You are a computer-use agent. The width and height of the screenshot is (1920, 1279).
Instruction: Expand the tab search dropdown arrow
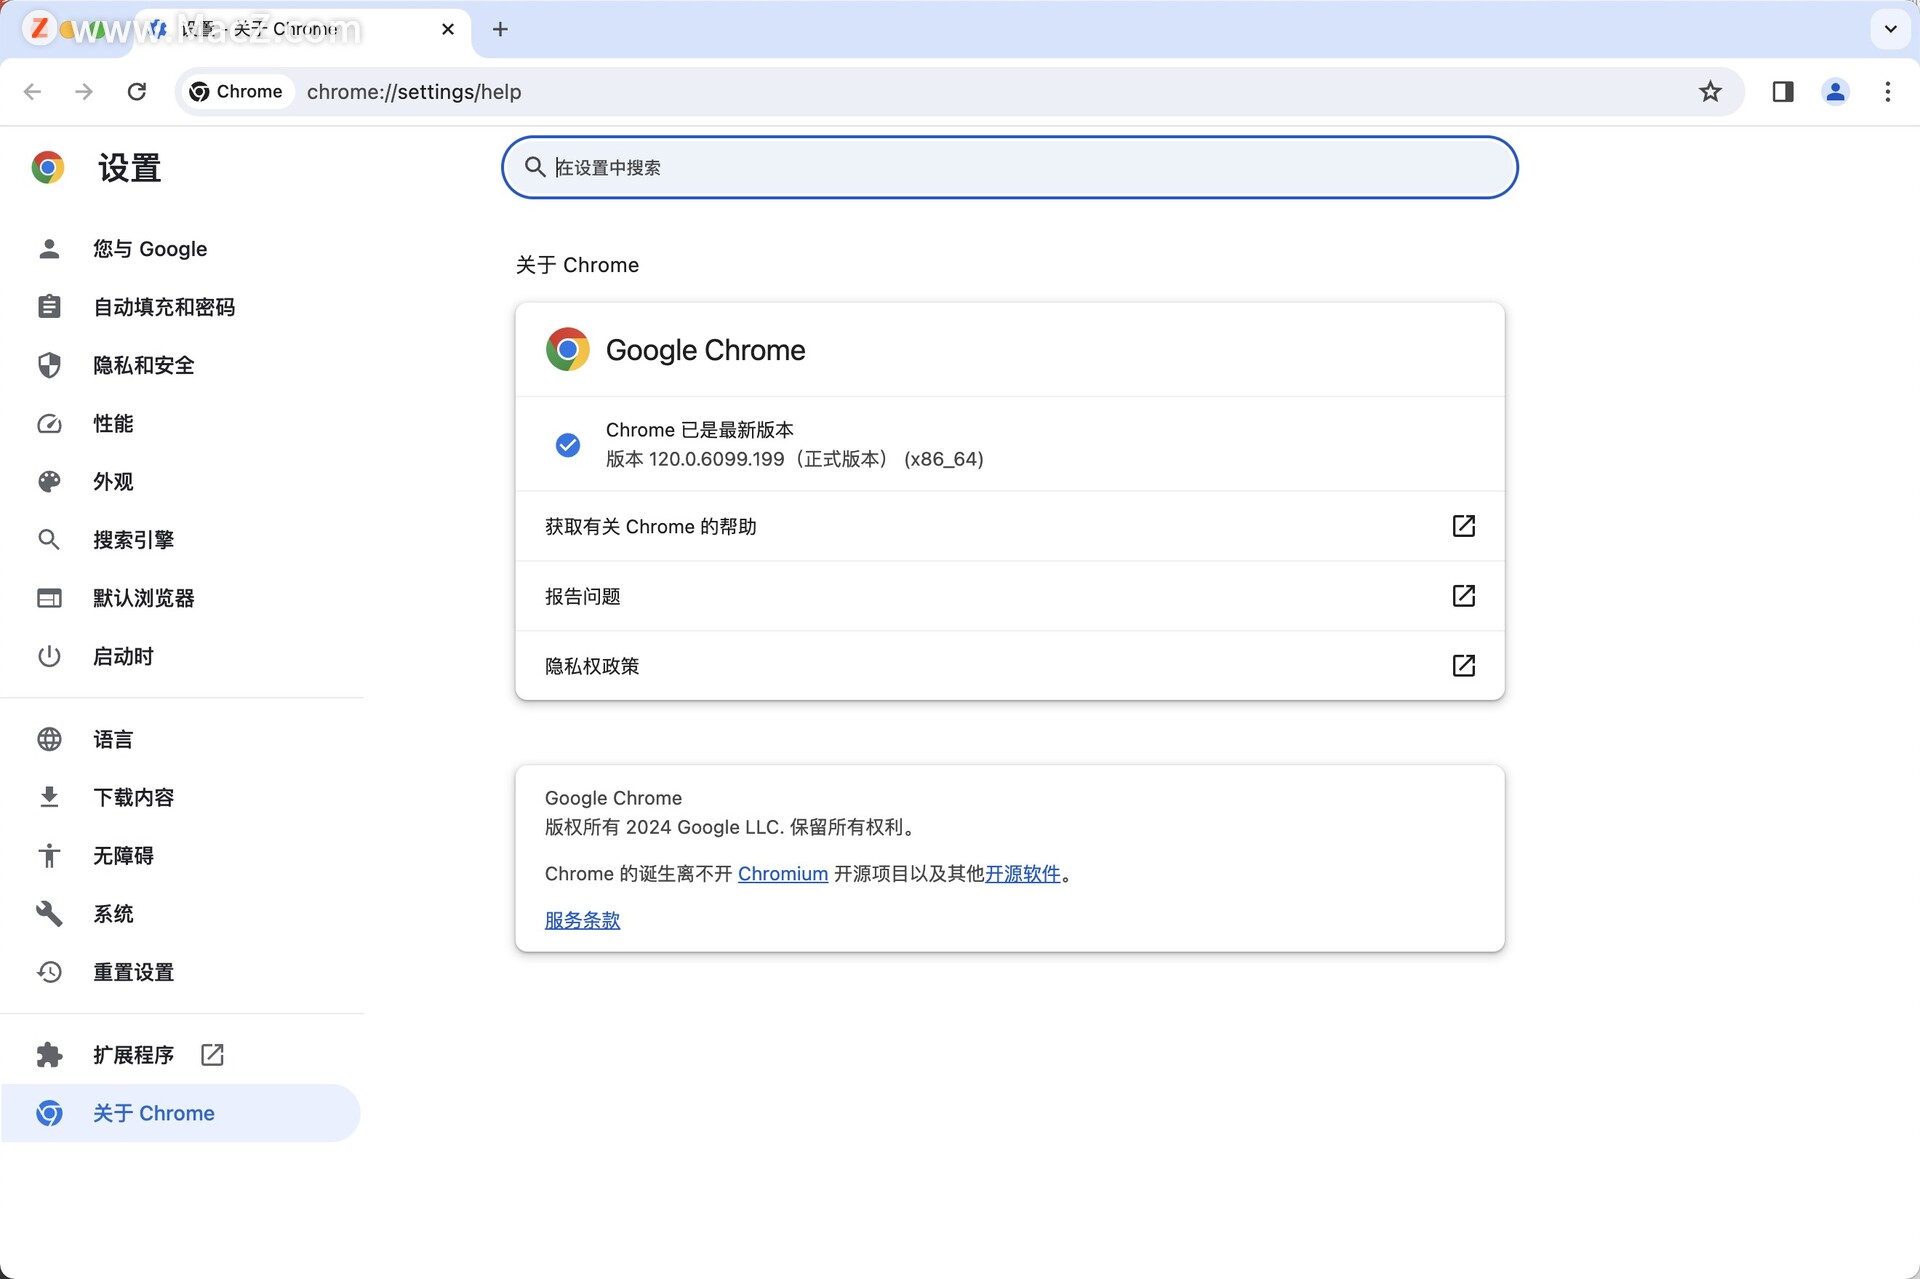[x=1890, y=29]
